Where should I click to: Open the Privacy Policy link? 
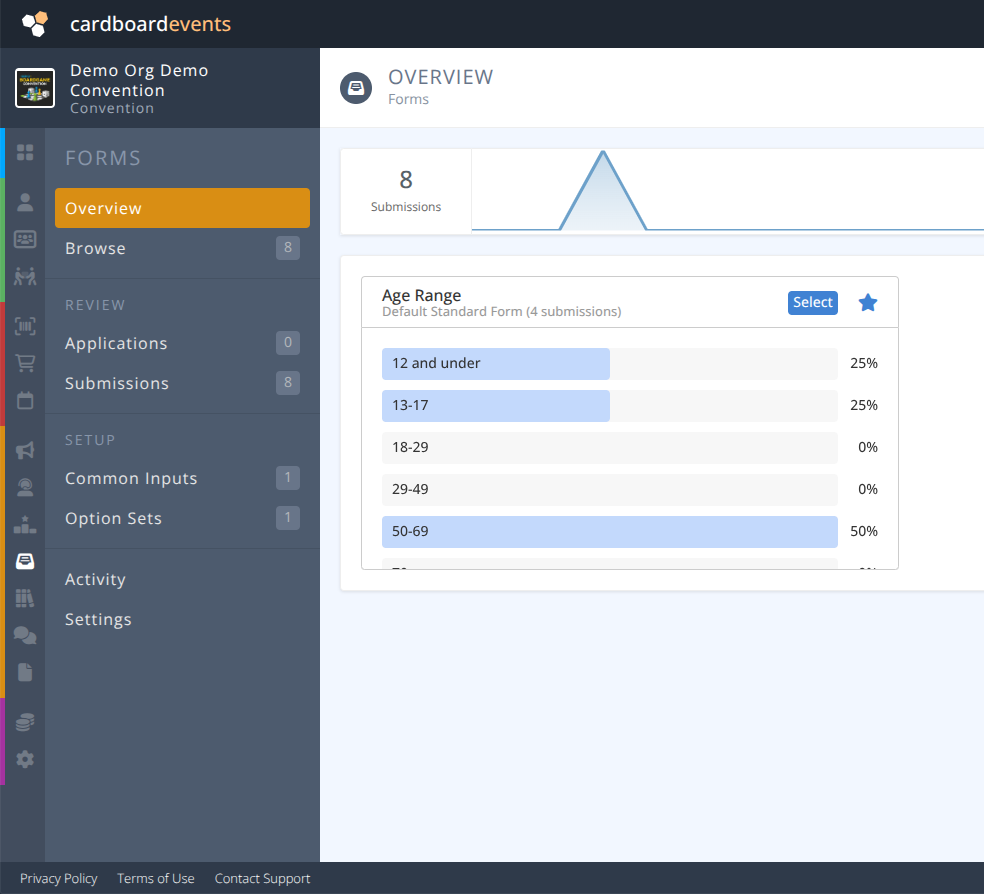59,878
